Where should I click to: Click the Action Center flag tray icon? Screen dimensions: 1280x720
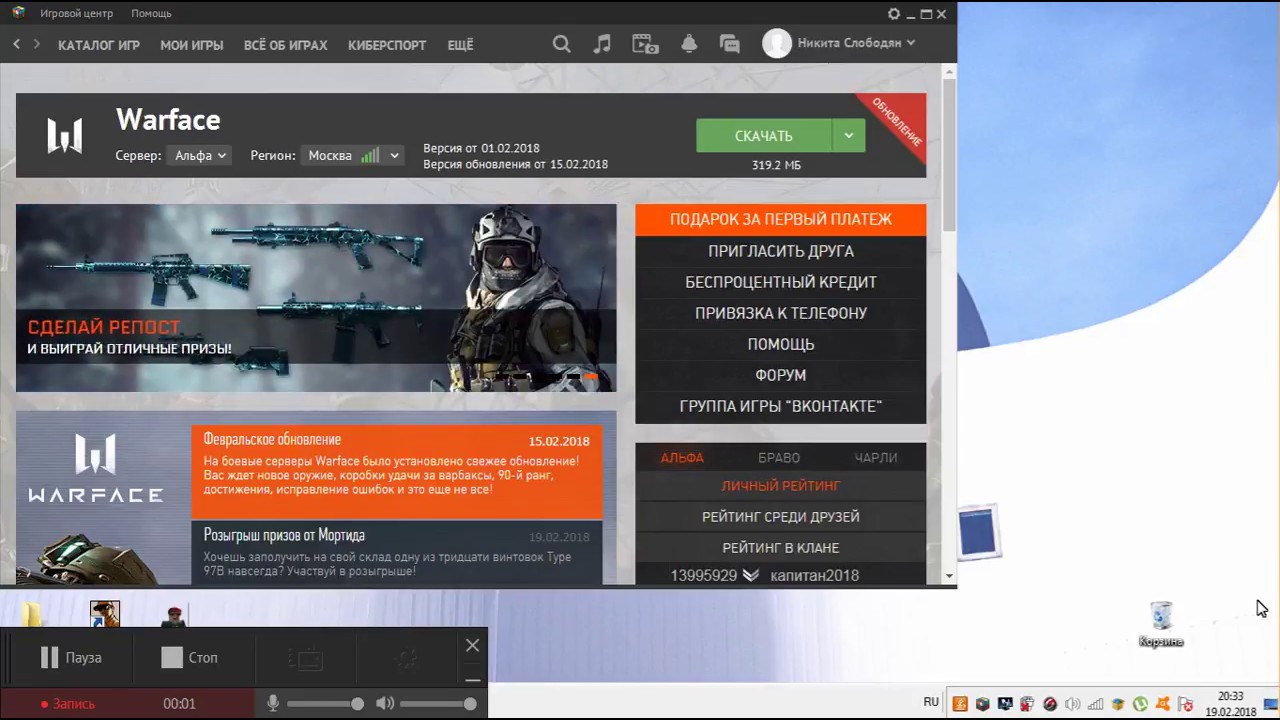[1185, 703]
